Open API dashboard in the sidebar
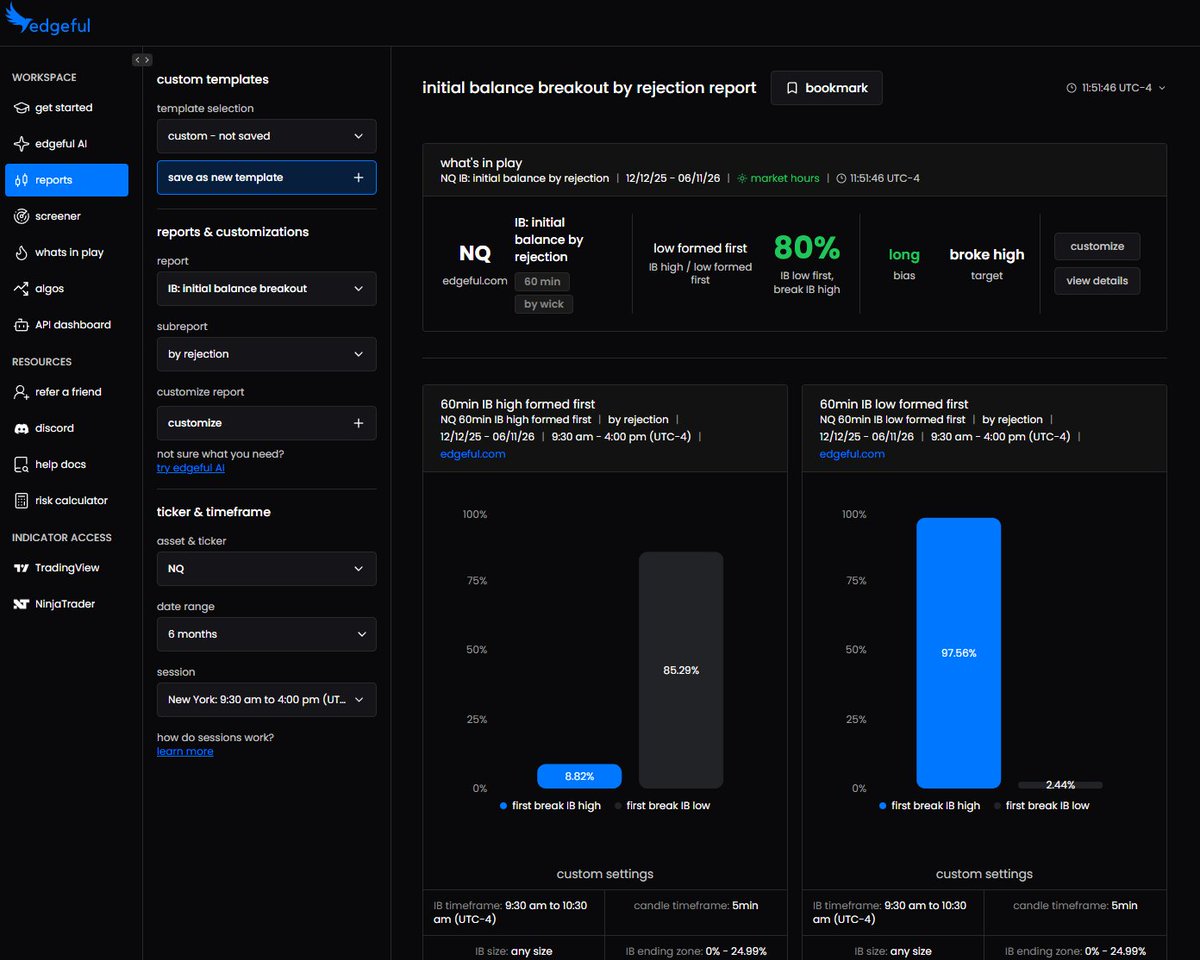 (x=66, y=325)
